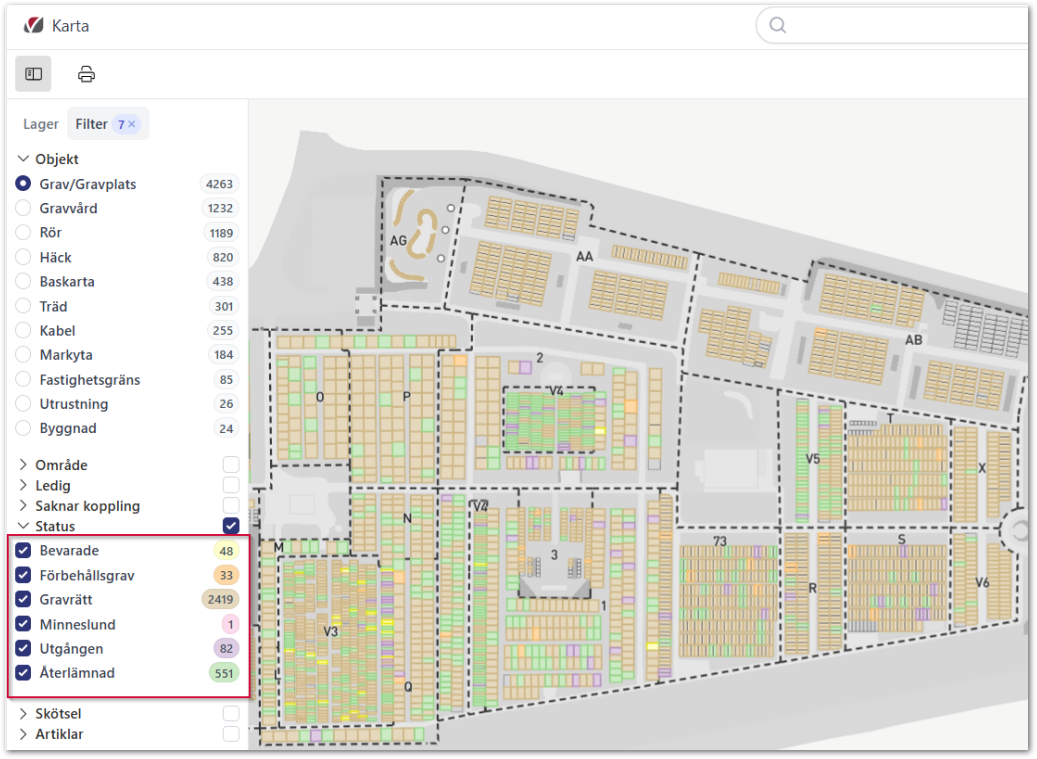Click the yellow Bevarade count badge 48
The height and width of the screenshot is (759, 1037).
pyautogui.click(x=226, y=551)
